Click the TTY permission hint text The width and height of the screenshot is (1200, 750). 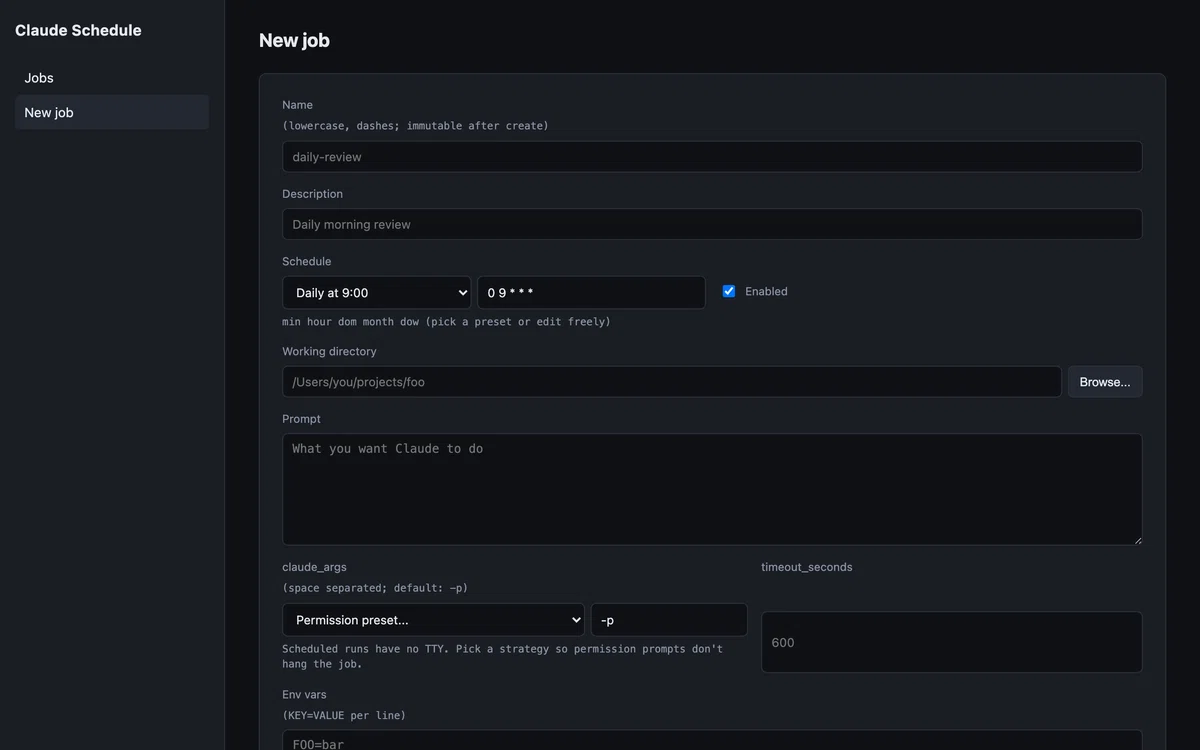(502, 656)
